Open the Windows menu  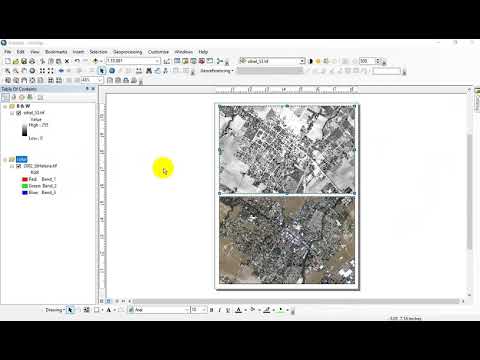click(184, 52)
